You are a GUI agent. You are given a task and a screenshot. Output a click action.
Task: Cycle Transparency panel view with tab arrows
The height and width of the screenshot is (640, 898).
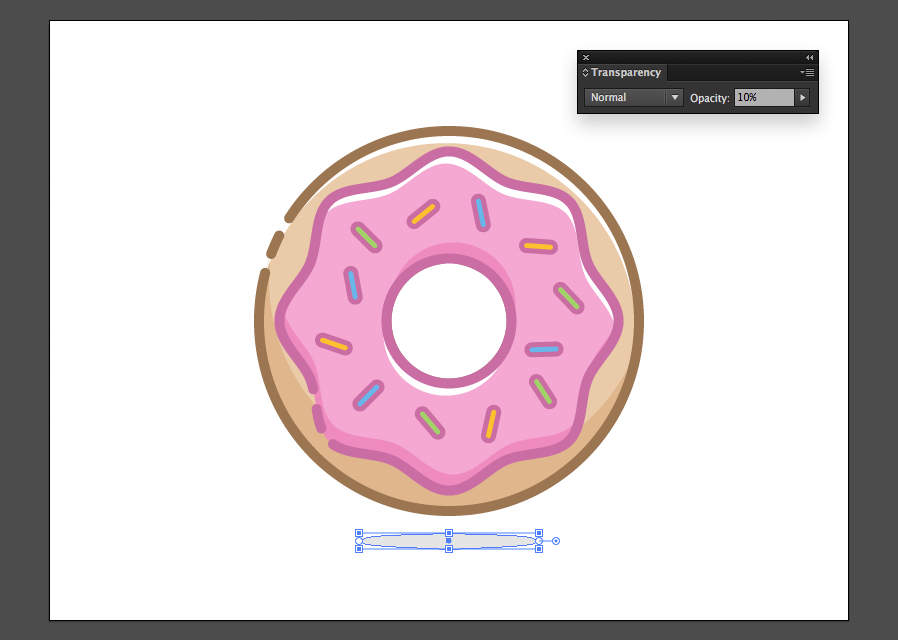point(585,73)
